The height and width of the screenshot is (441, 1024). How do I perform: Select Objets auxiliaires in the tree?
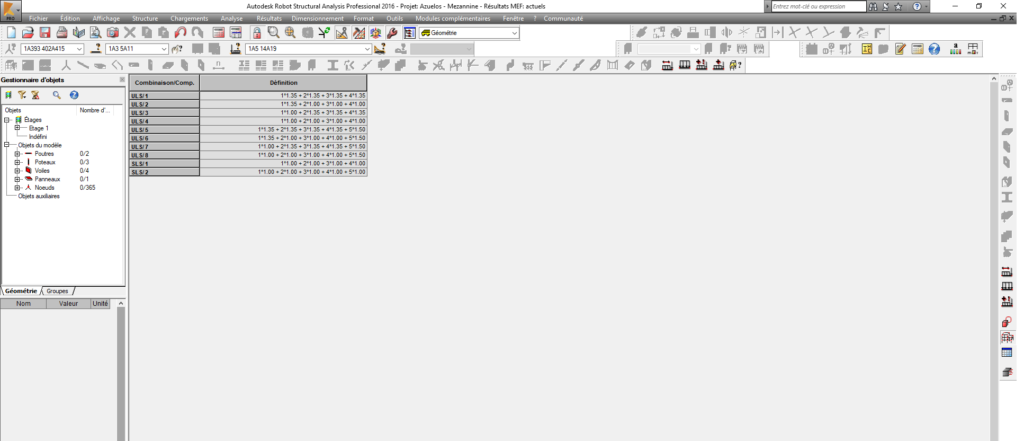pos(39,196)
